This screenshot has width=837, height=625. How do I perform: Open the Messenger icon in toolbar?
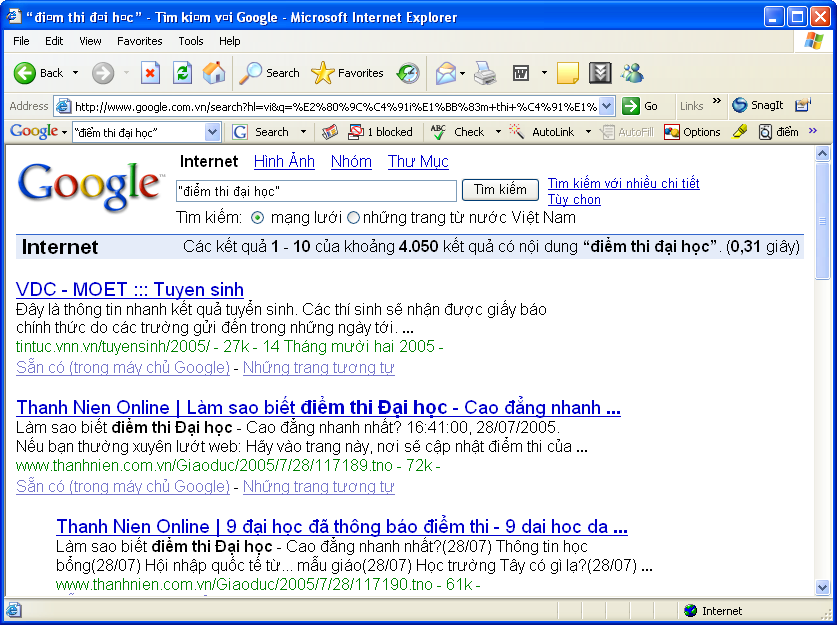(x=632, y=73)
